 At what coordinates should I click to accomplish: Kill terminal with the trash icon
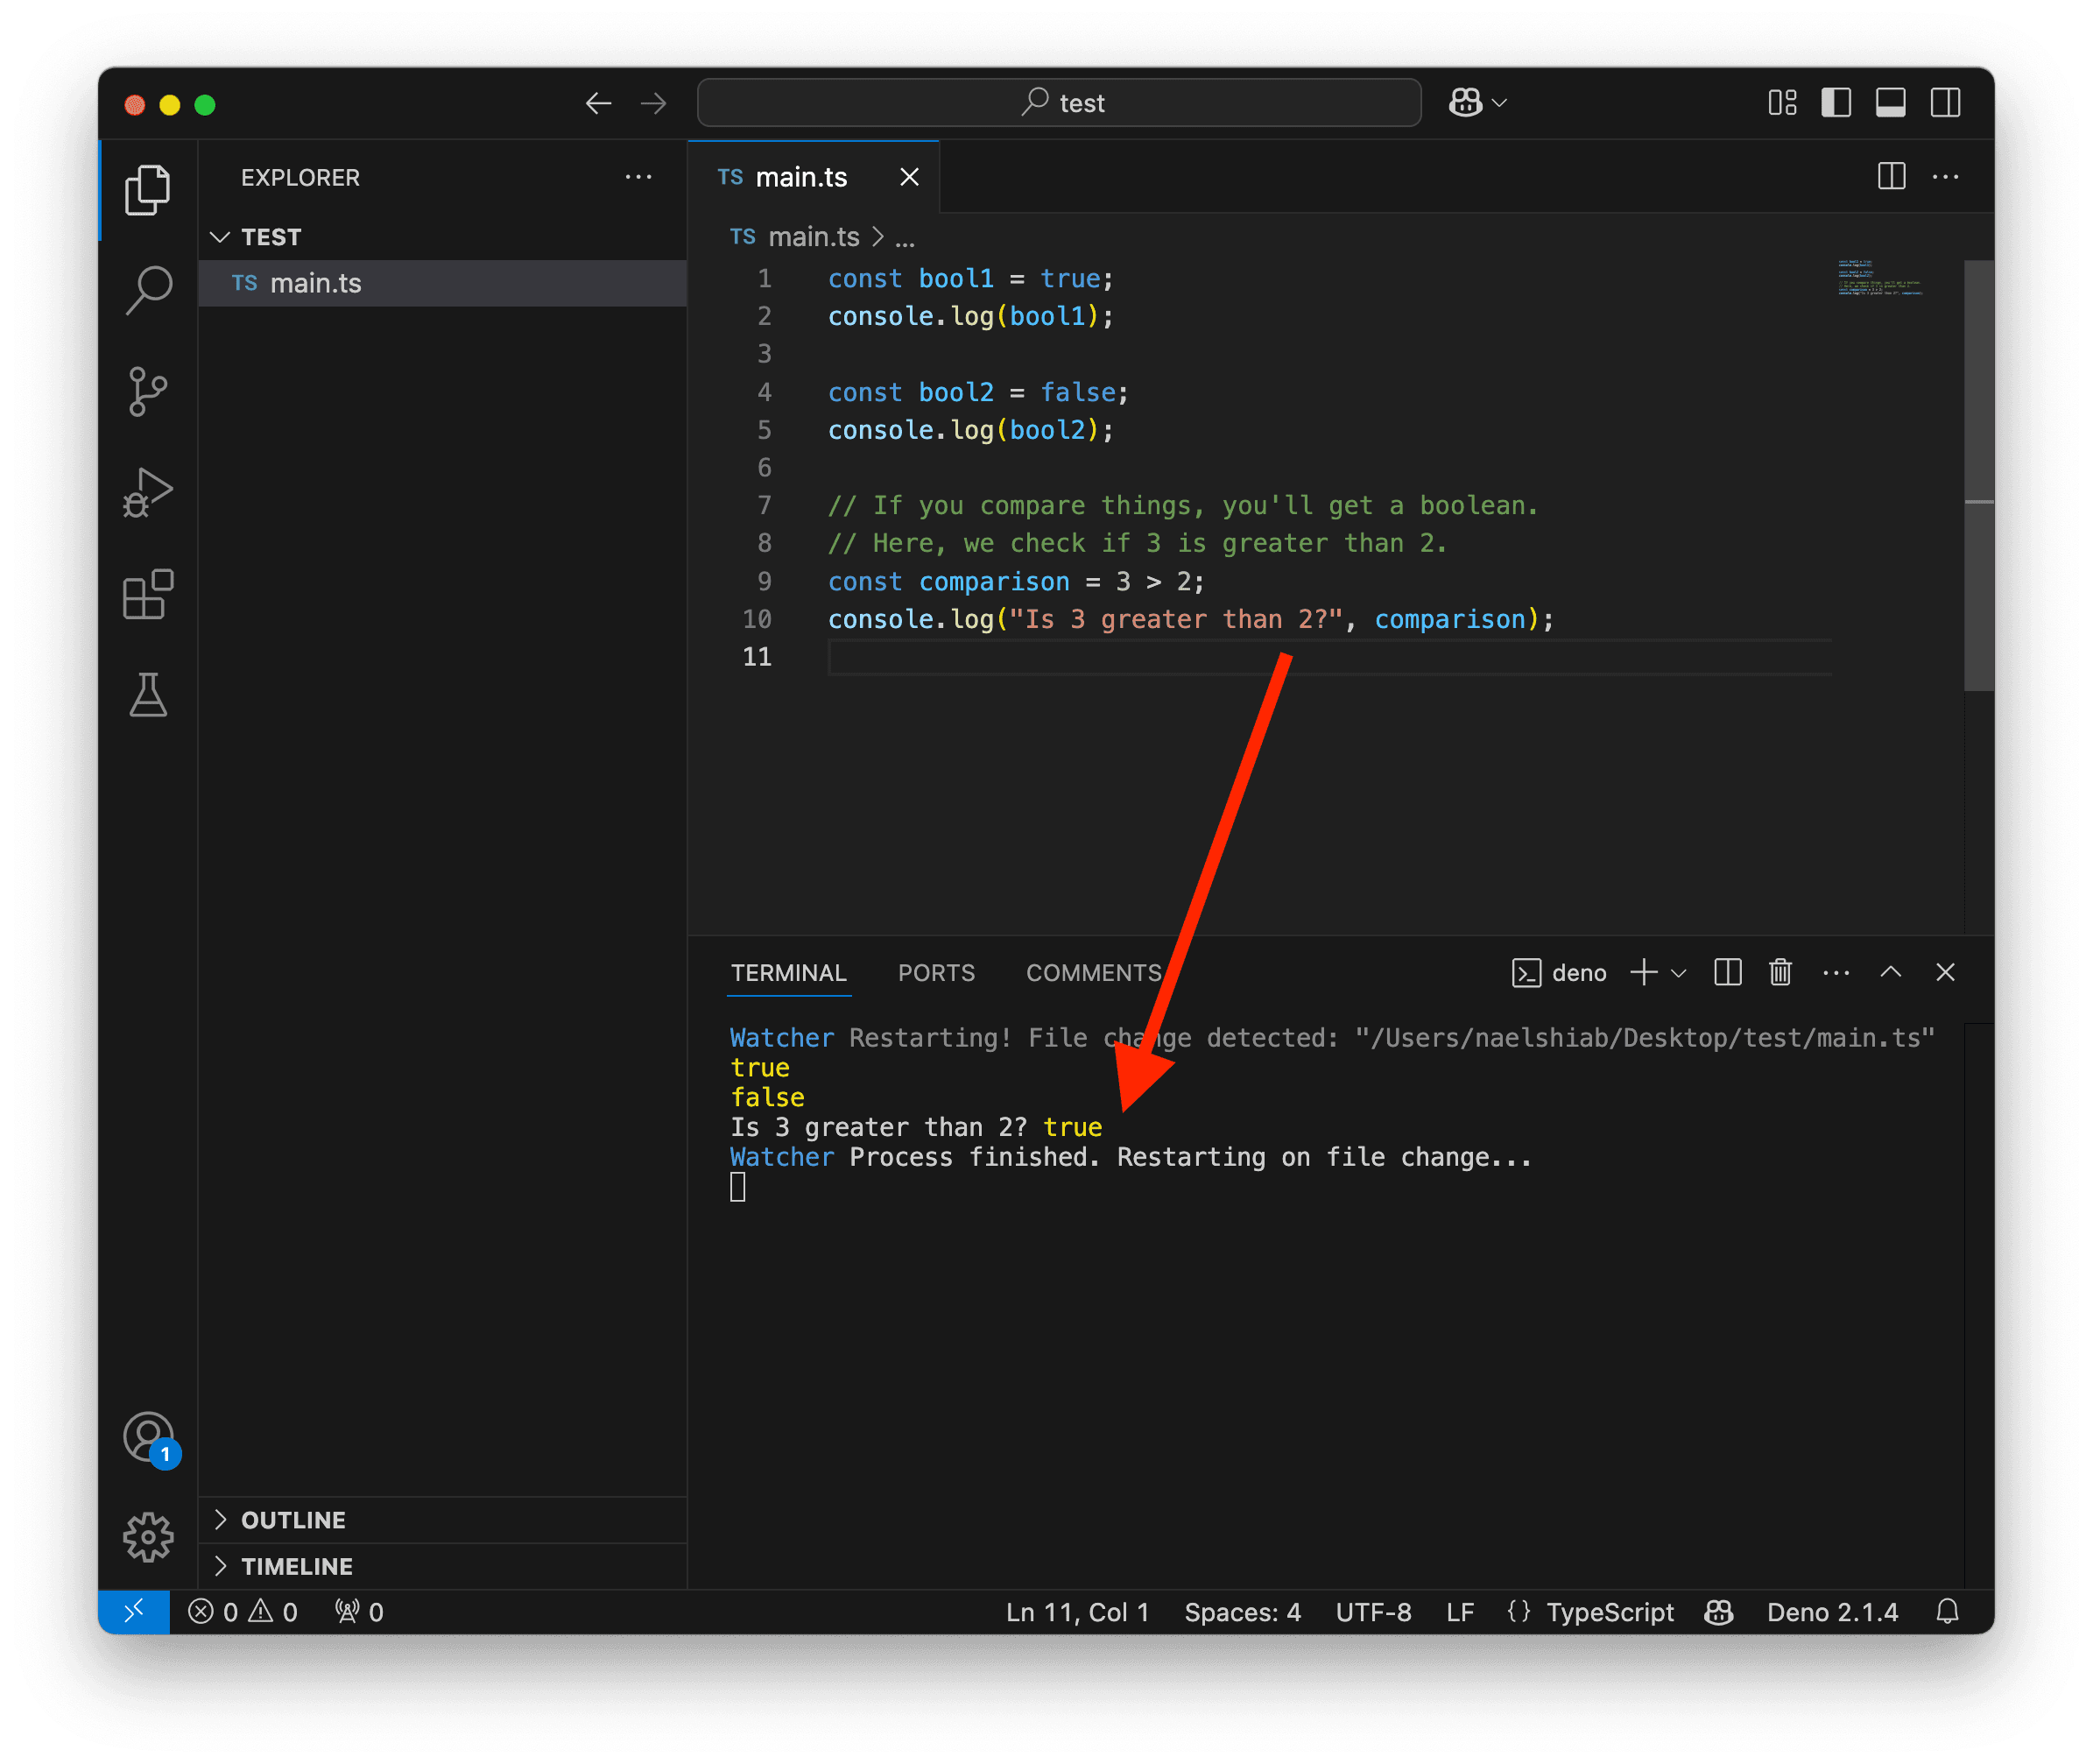[x=1780, y=972]
